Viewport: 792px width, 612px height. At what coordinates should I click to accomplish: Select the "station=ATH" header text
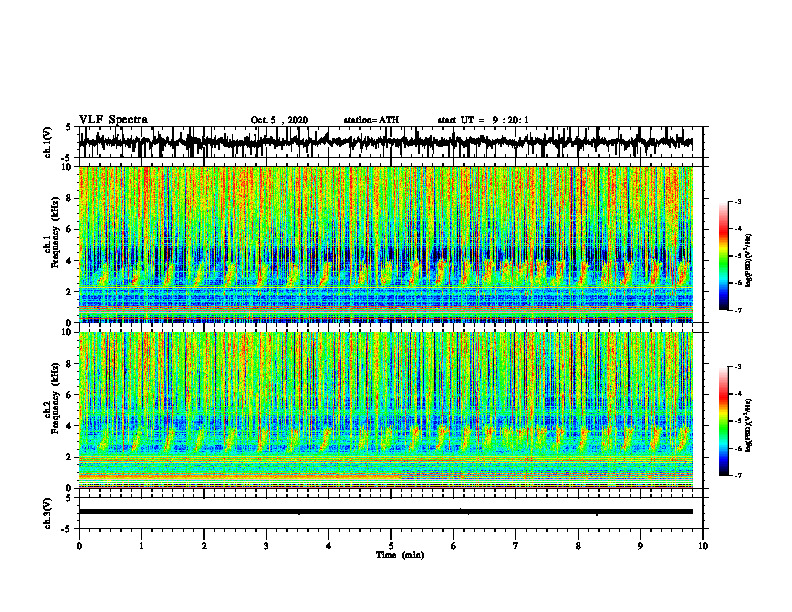[x=371, y=120]
